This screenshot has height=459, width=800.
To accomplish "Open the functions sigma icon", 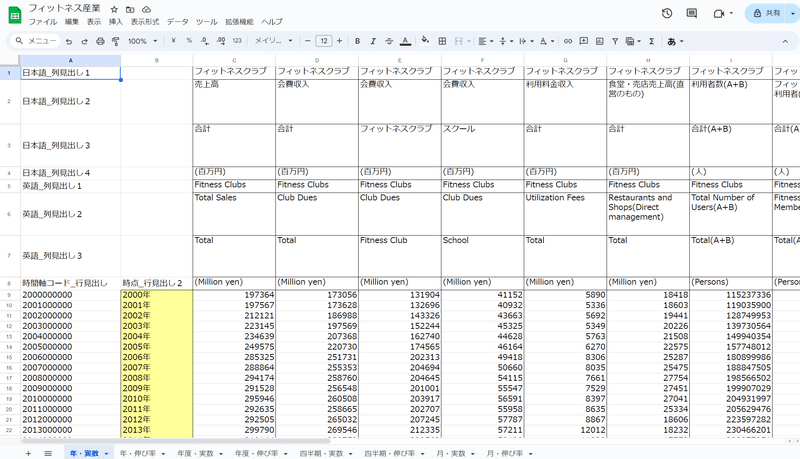I will (651, 41).
